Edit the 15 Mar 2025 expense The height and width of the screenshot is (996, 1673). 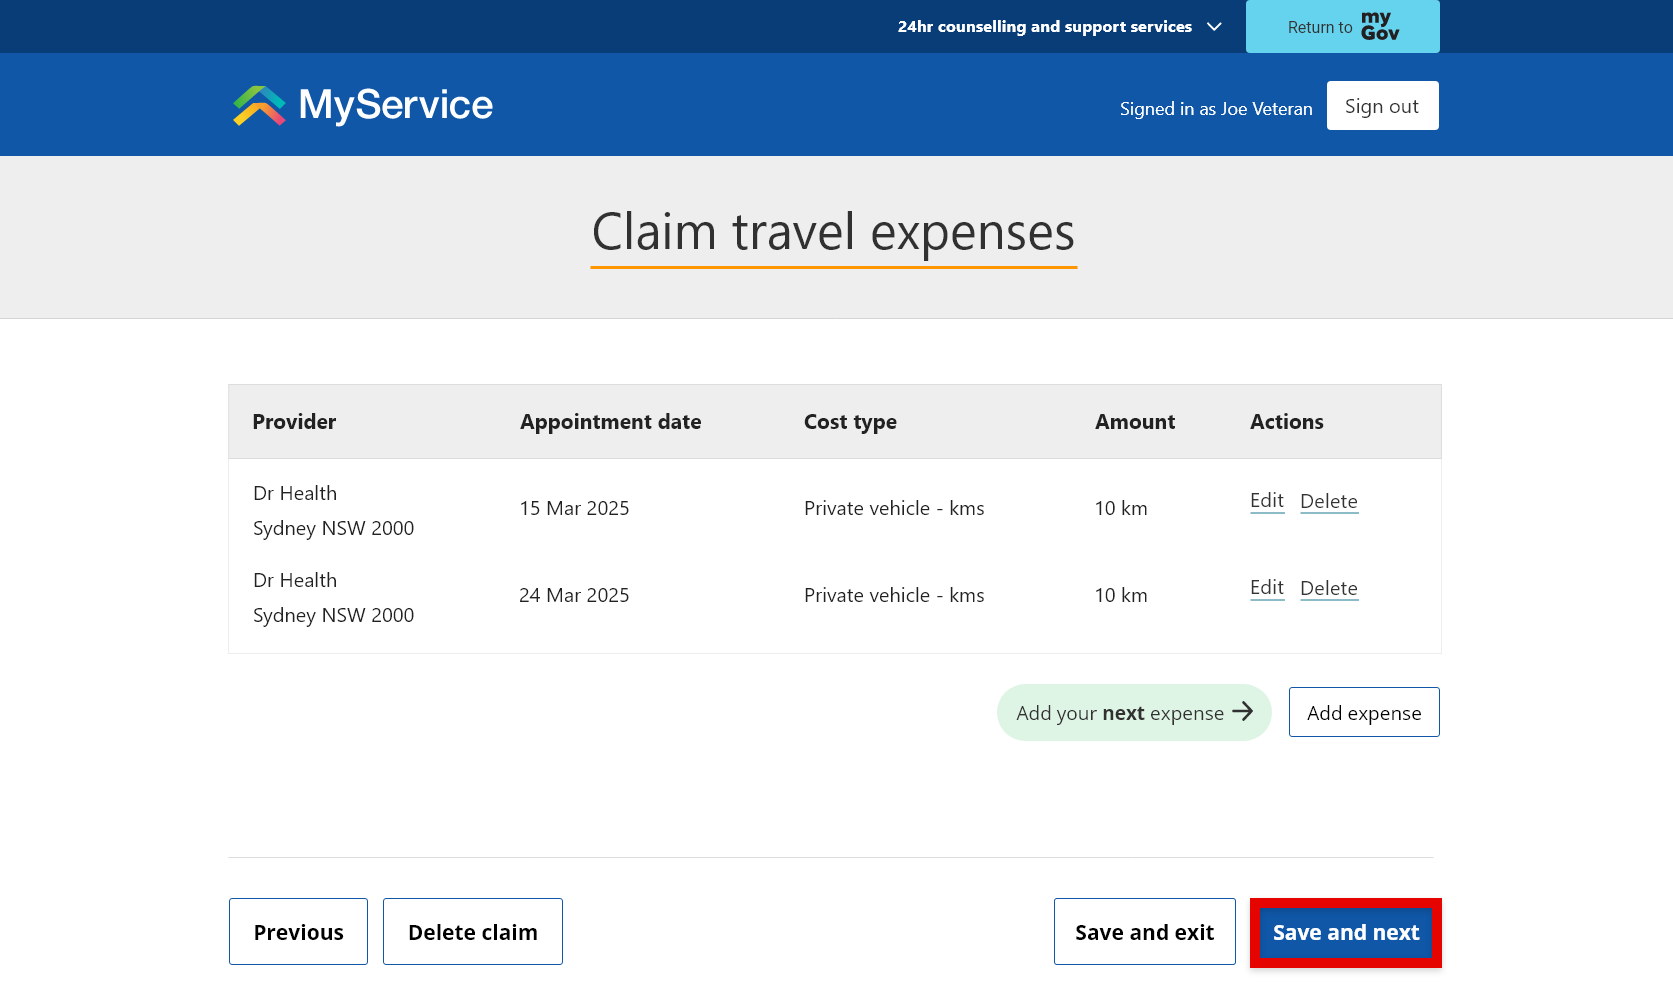(1266, 501)
